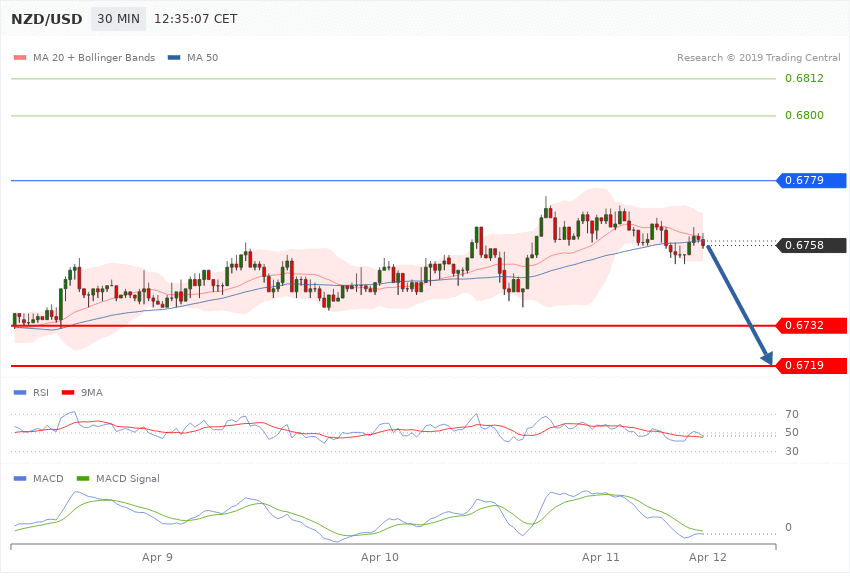The width and height of the screenshot is (850, 576).
Task: Click the 12:35:07 CET timestamp
Action: click(196, 19)
